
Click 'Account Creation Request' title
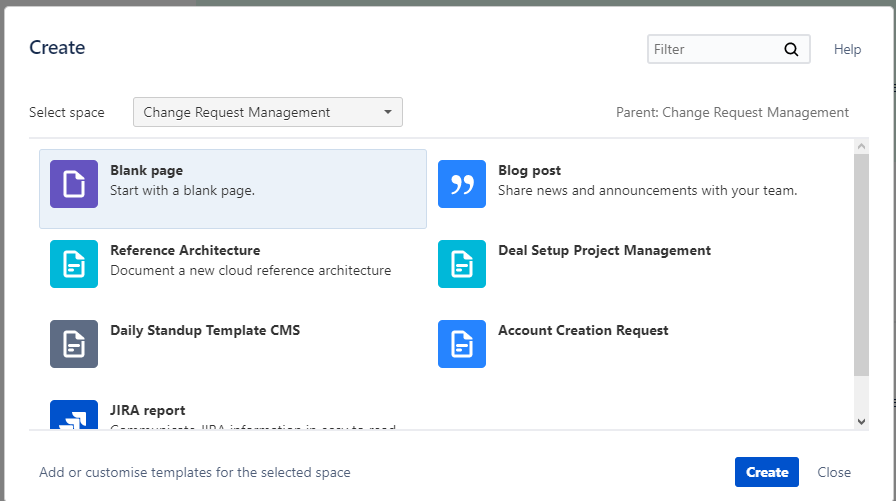[x=583, y=330]
